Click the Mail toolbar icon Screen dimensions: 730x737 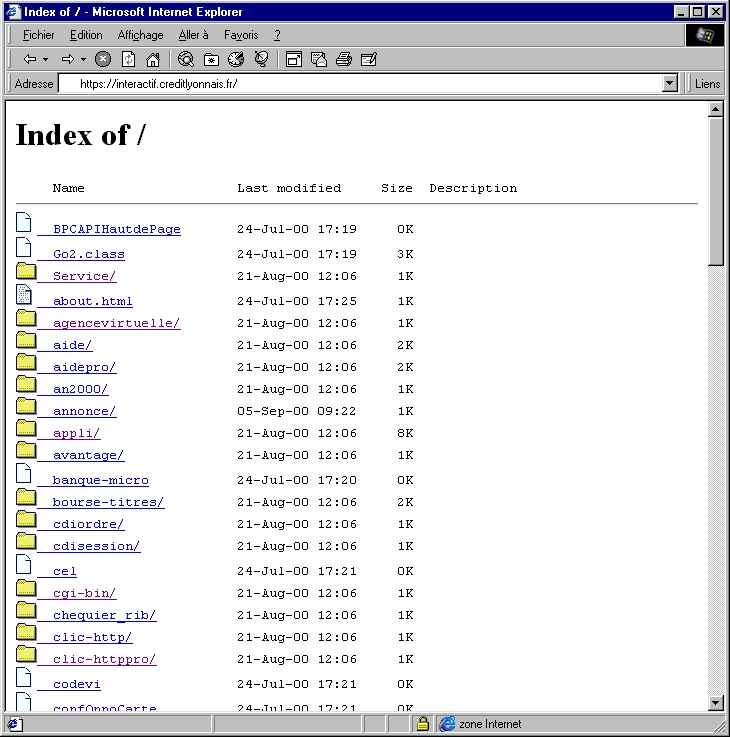(x=319, y=59)
